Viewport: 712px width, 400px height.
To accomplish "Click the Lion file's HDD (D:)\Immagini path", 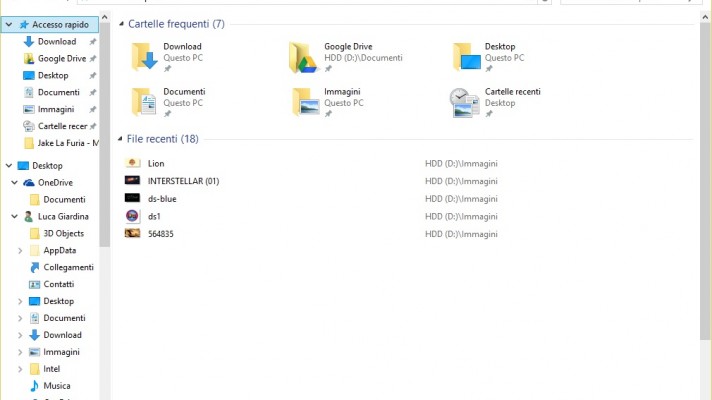I will point(461,163).
